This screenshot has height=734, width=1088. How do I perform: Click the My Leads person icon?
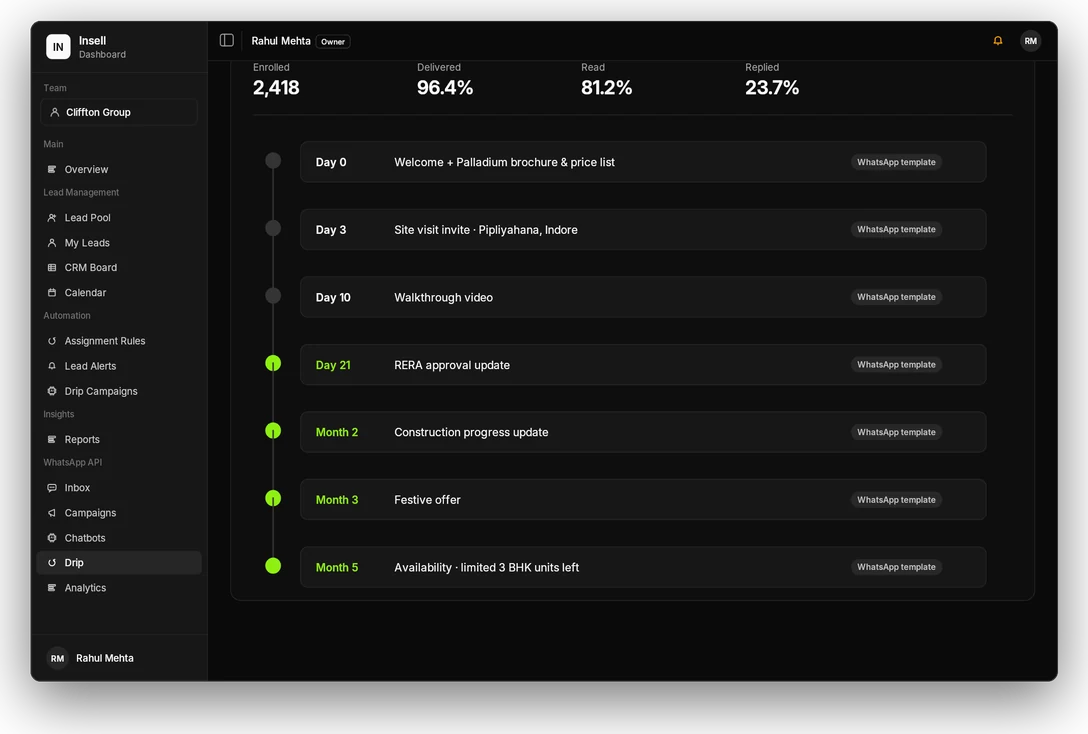point(52,243)
